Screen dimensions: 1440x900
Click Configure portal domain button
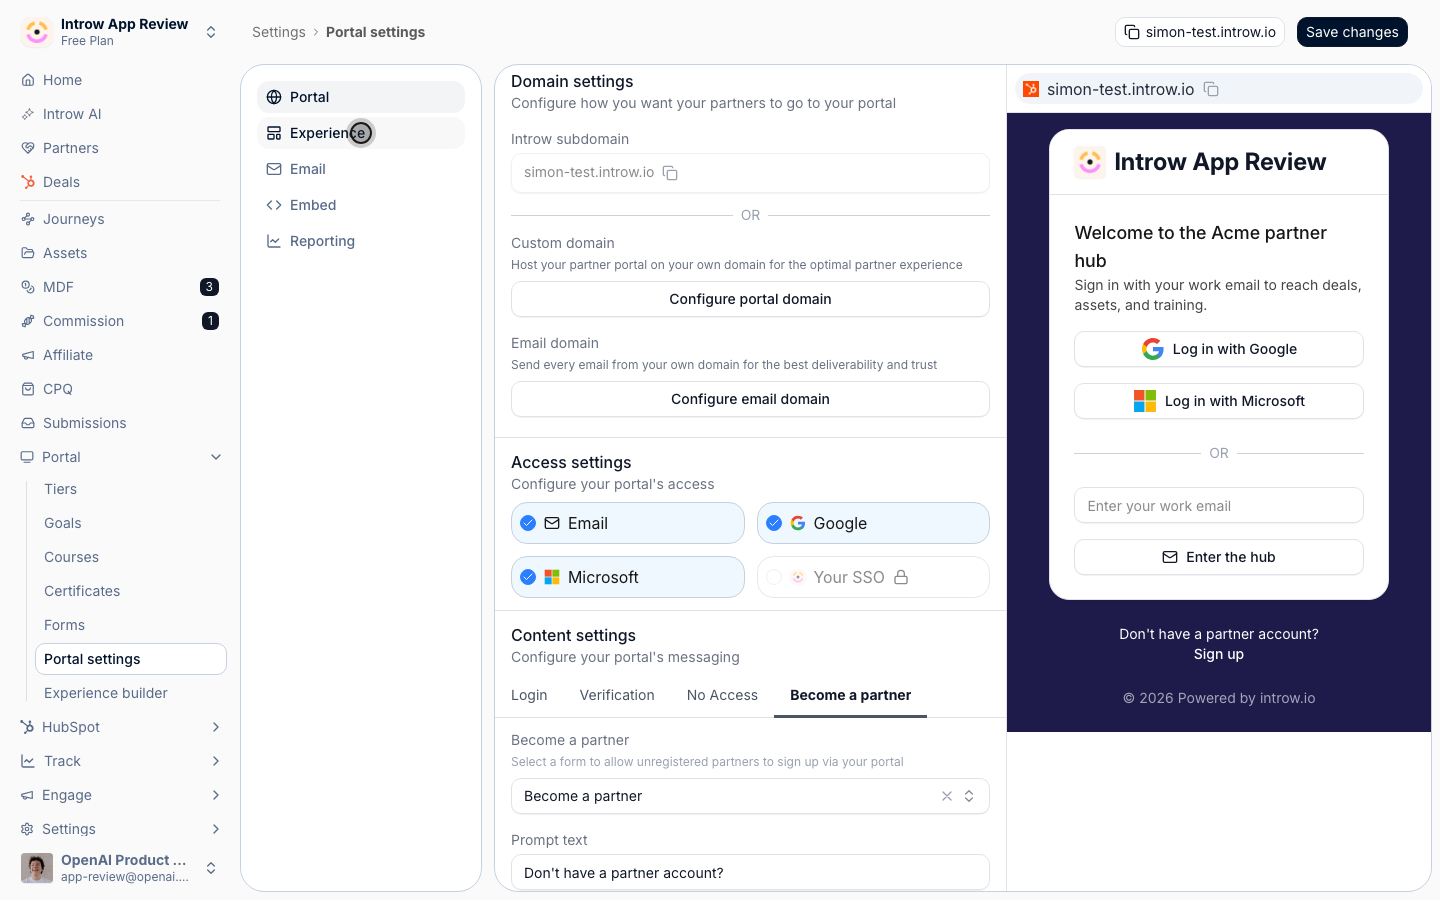(x=750, y=299)
